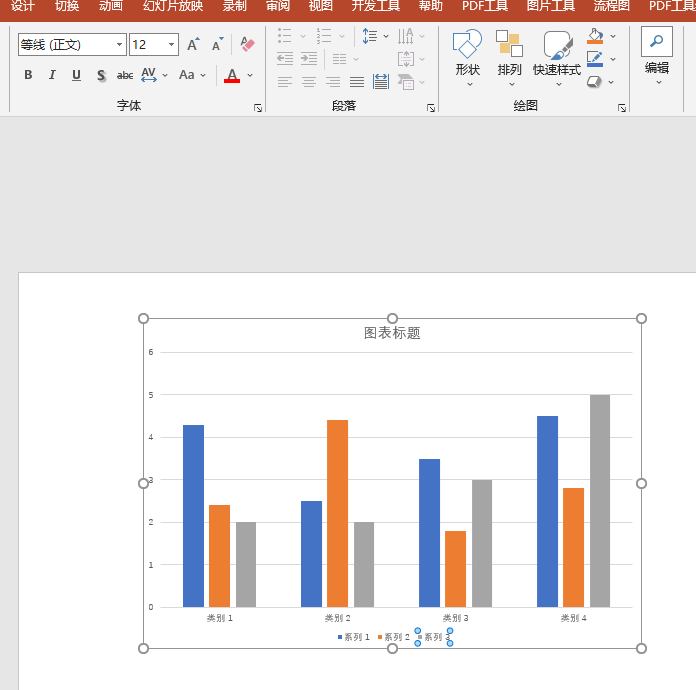Open the Review (审阅) tab
This screenshot has width=696, height=690.
click(x=278, y=6)
